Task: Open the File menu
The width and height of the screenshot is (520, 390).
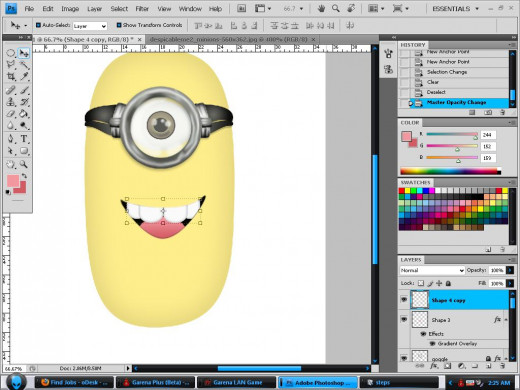Action: (x=29, y=9)
